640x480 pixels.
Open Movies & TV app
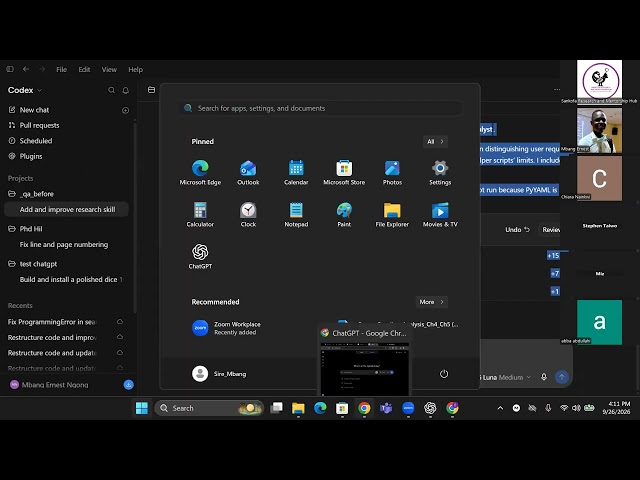[x=440, y=215]
